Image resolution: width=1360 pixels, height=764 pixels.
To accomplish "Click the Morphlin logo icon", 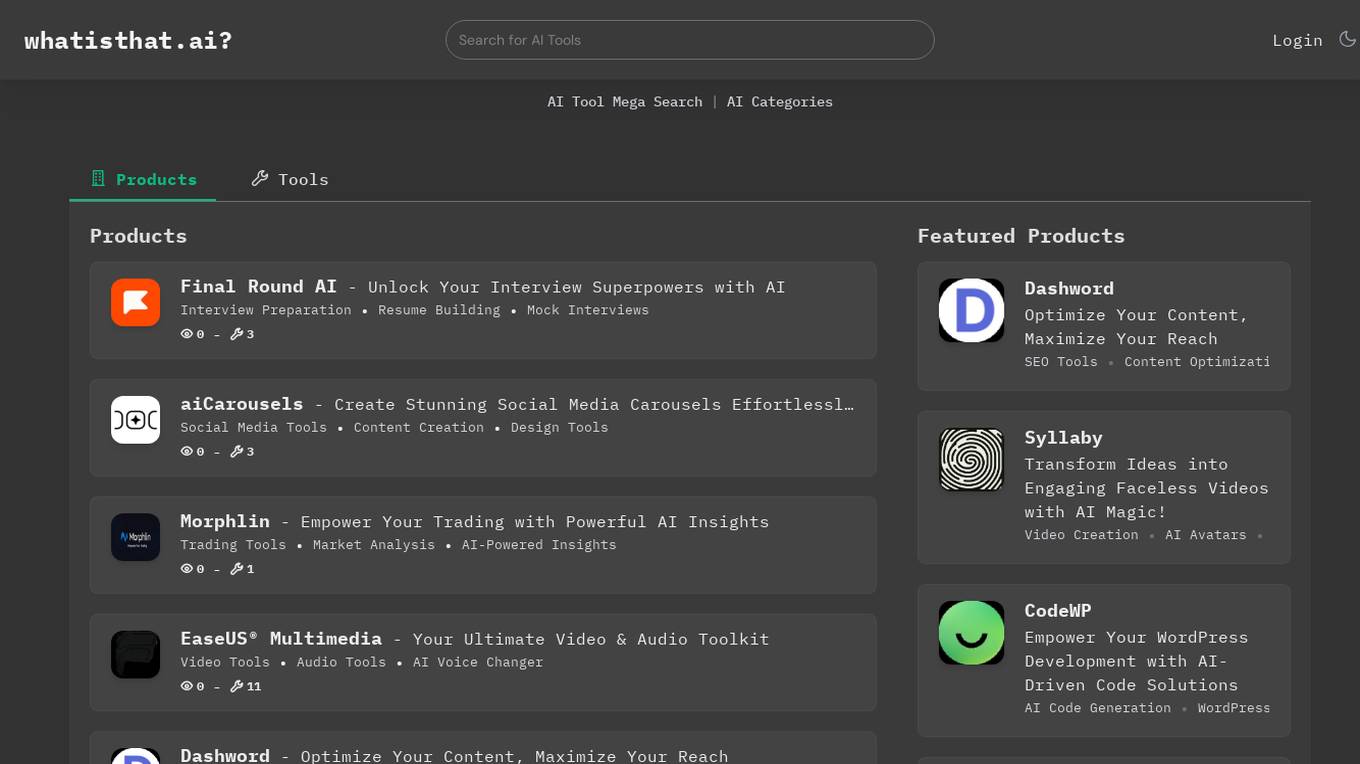I will coord(136,537).
